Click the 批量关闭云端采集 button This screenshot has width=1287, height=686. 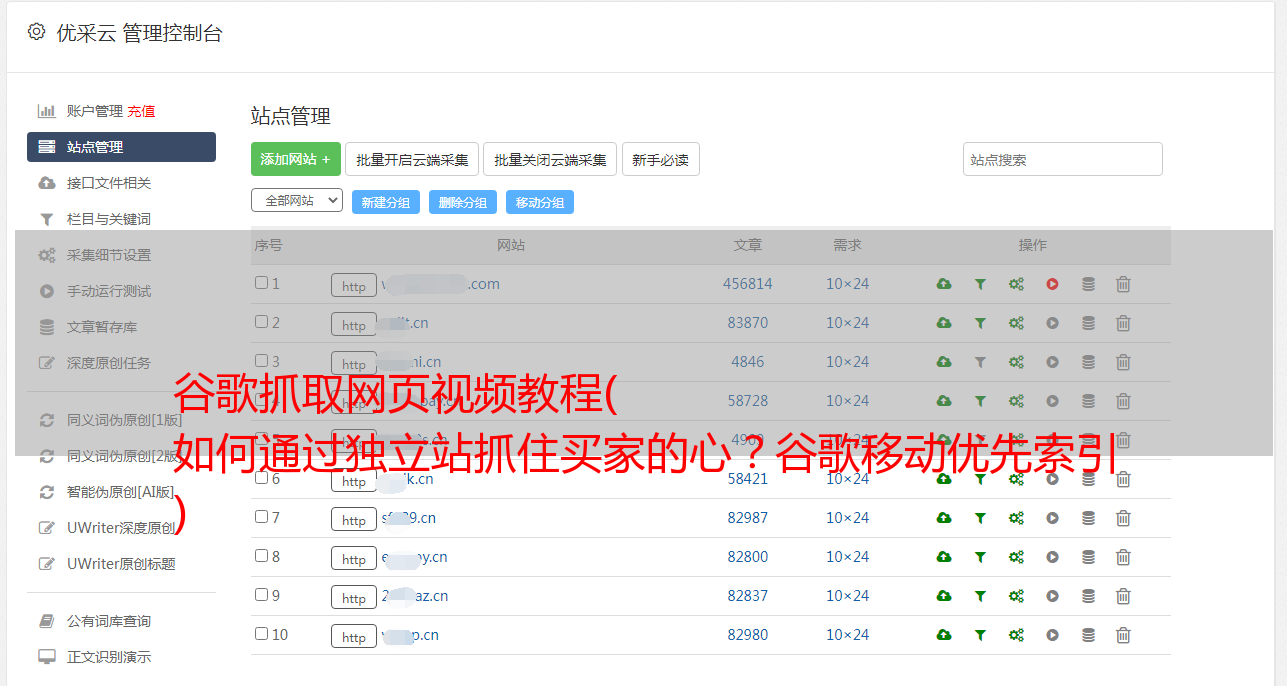[x=550, y=159]
